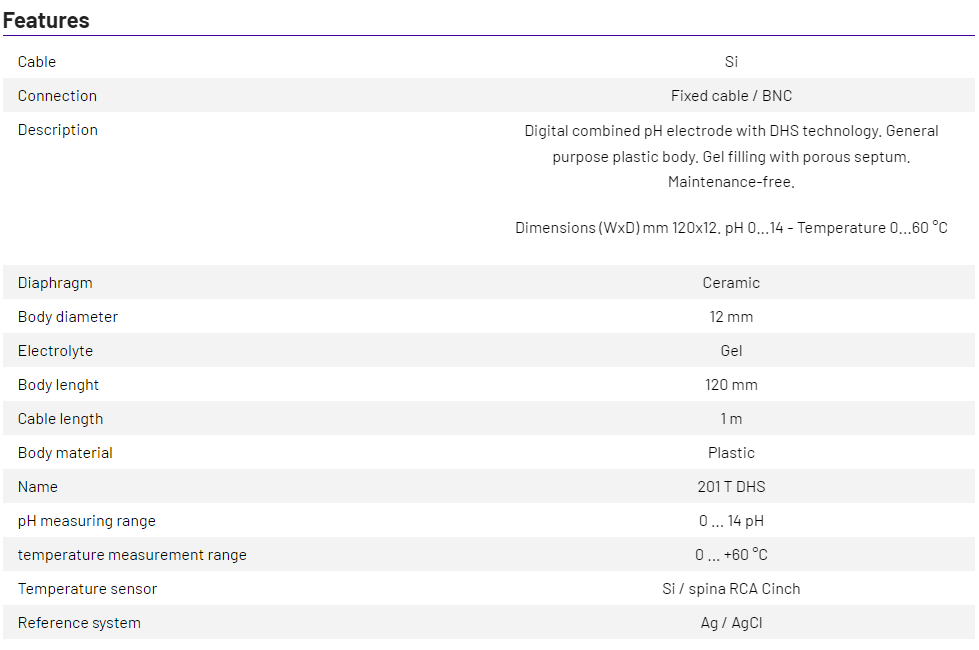Select the 12 mm diameter value
Screen dimensions: 979x650
(x=731, y=317)
